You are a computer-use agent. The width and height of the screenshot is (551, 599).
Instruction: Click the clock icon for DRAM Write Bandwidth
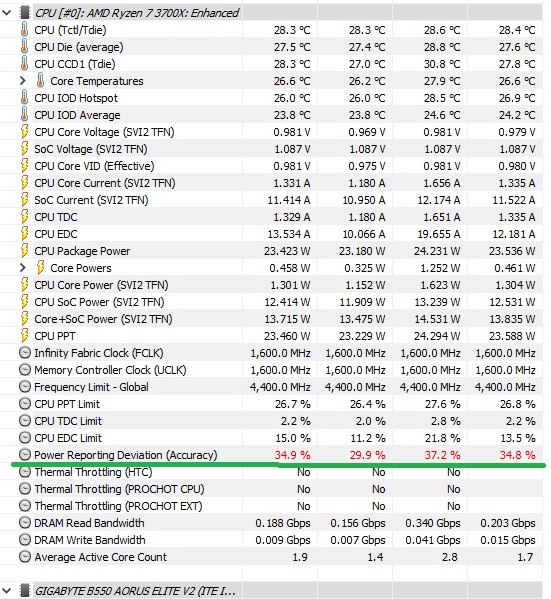(25, 540)
